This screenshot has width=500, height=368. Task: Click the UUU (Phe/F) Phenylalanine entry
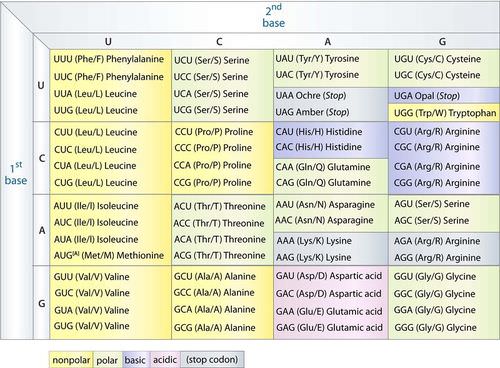(109, 59)
